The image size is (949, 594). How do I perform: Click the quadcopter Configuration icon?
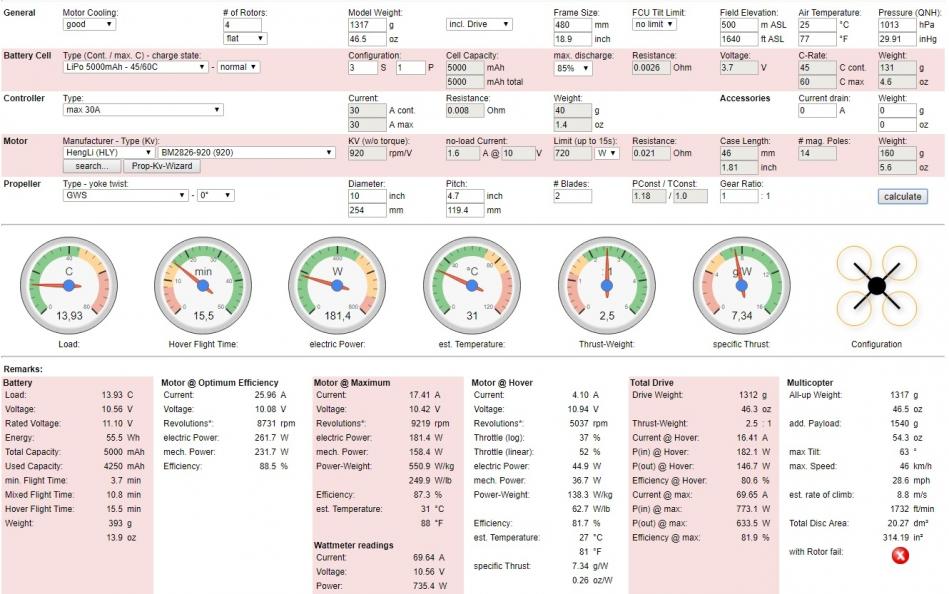pos(876,286)
